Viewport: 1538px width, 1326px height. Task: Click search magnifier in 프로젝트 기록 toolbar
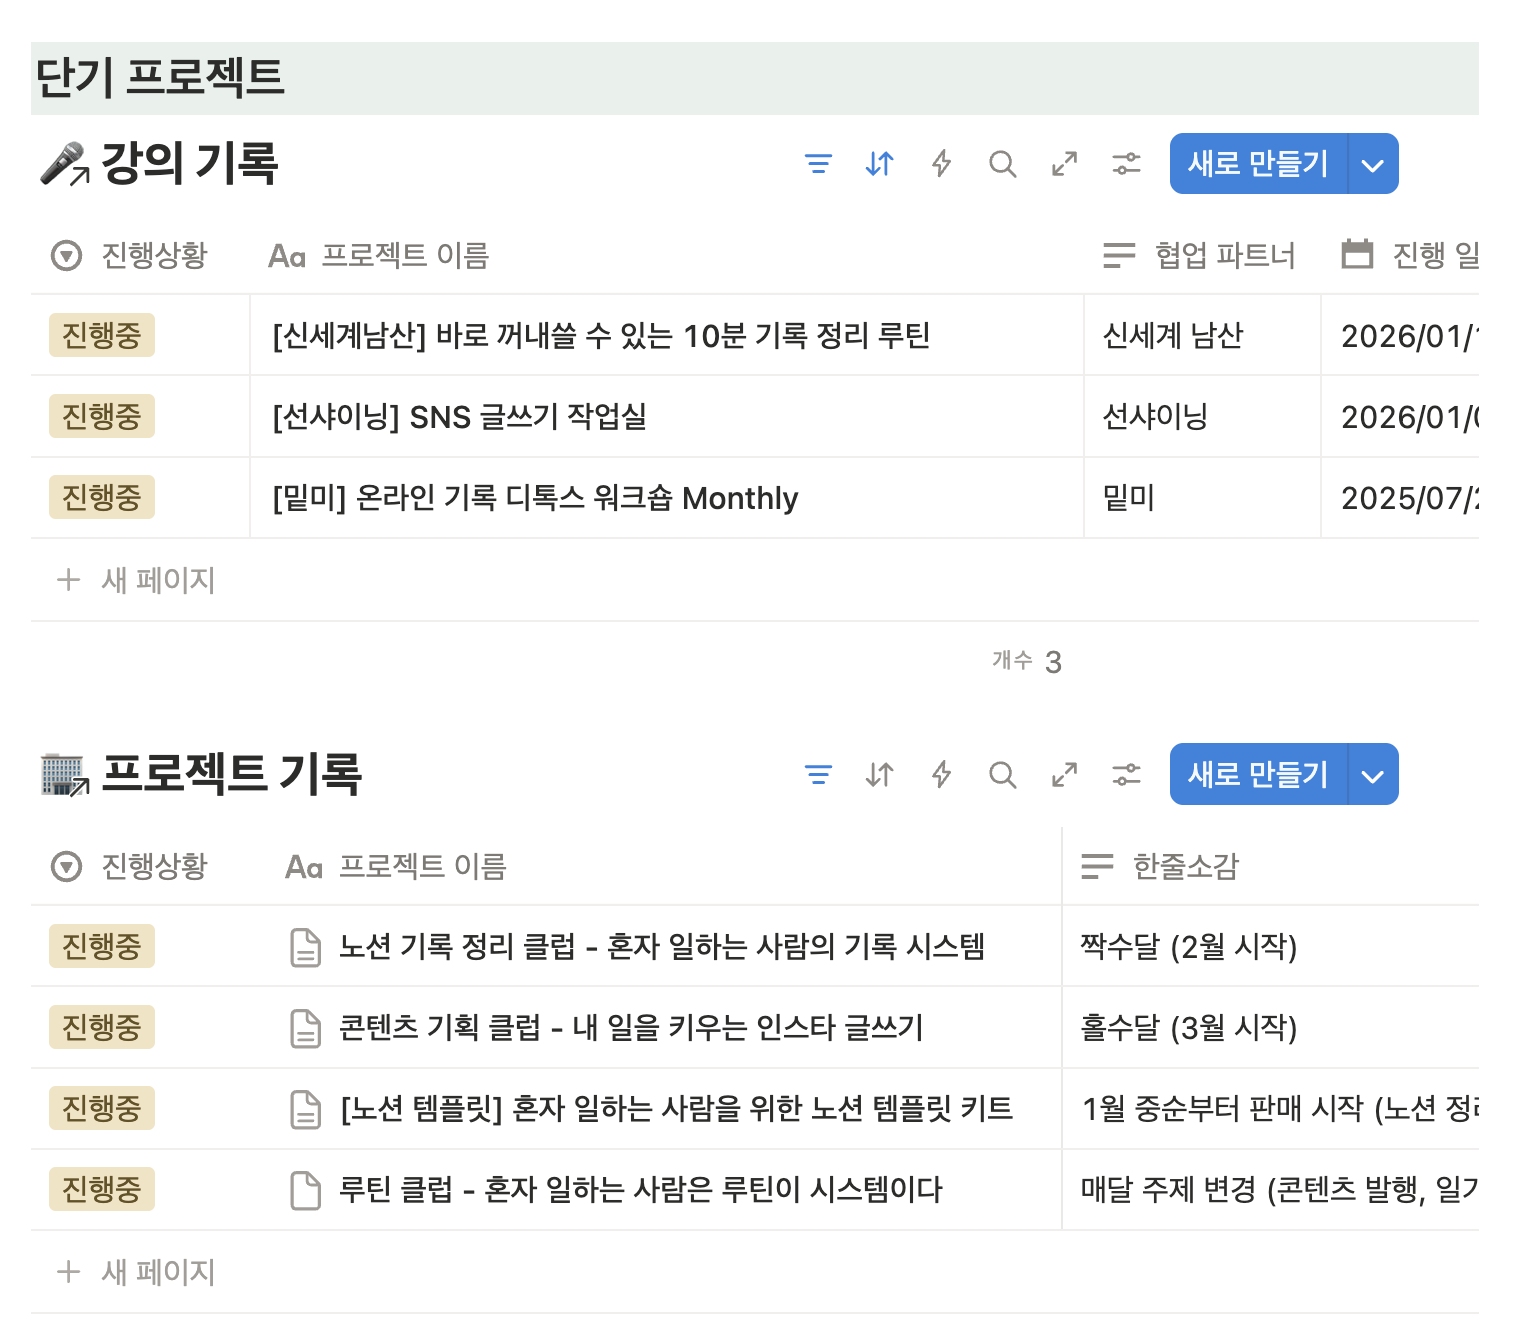click(x=1002, y=775)
